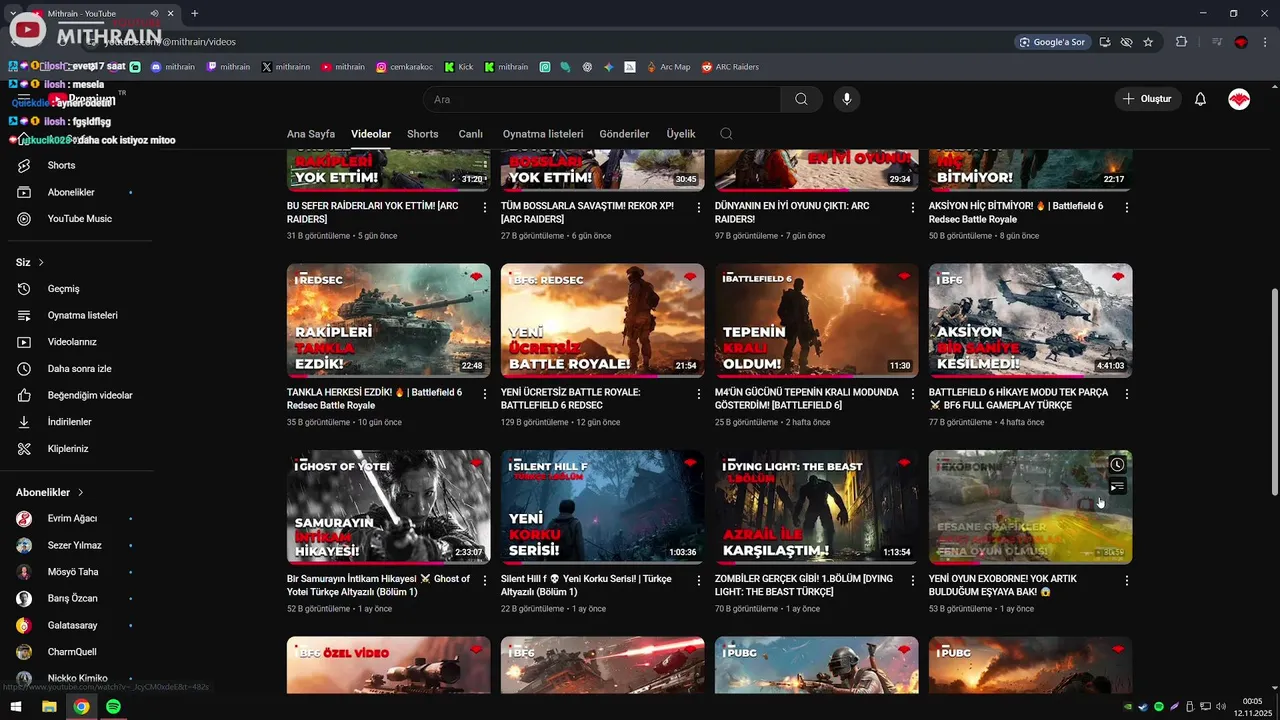The image size is (1280, 720).
Task: Click the YouTube search input field
Action: point(602,99)
